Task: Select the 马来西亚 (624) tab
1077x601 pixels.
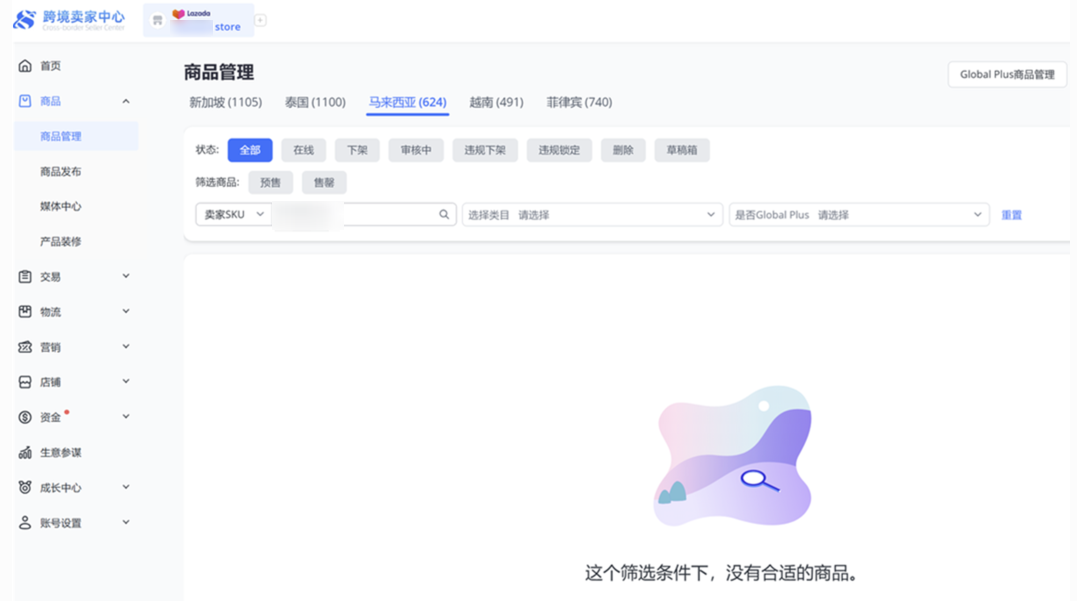Action: pyautogui.click(x=407, y=102)
